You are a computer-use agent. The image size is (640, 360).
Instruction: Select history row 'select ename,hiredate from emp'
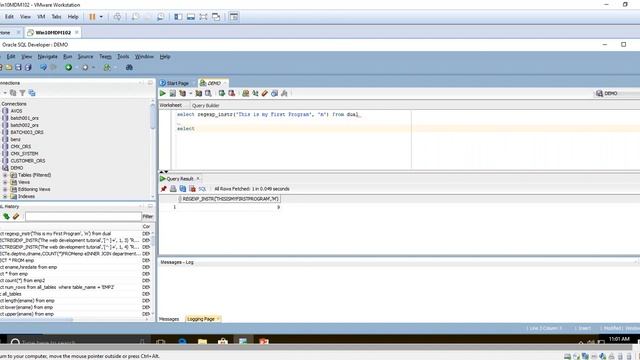tap(69, 267)
